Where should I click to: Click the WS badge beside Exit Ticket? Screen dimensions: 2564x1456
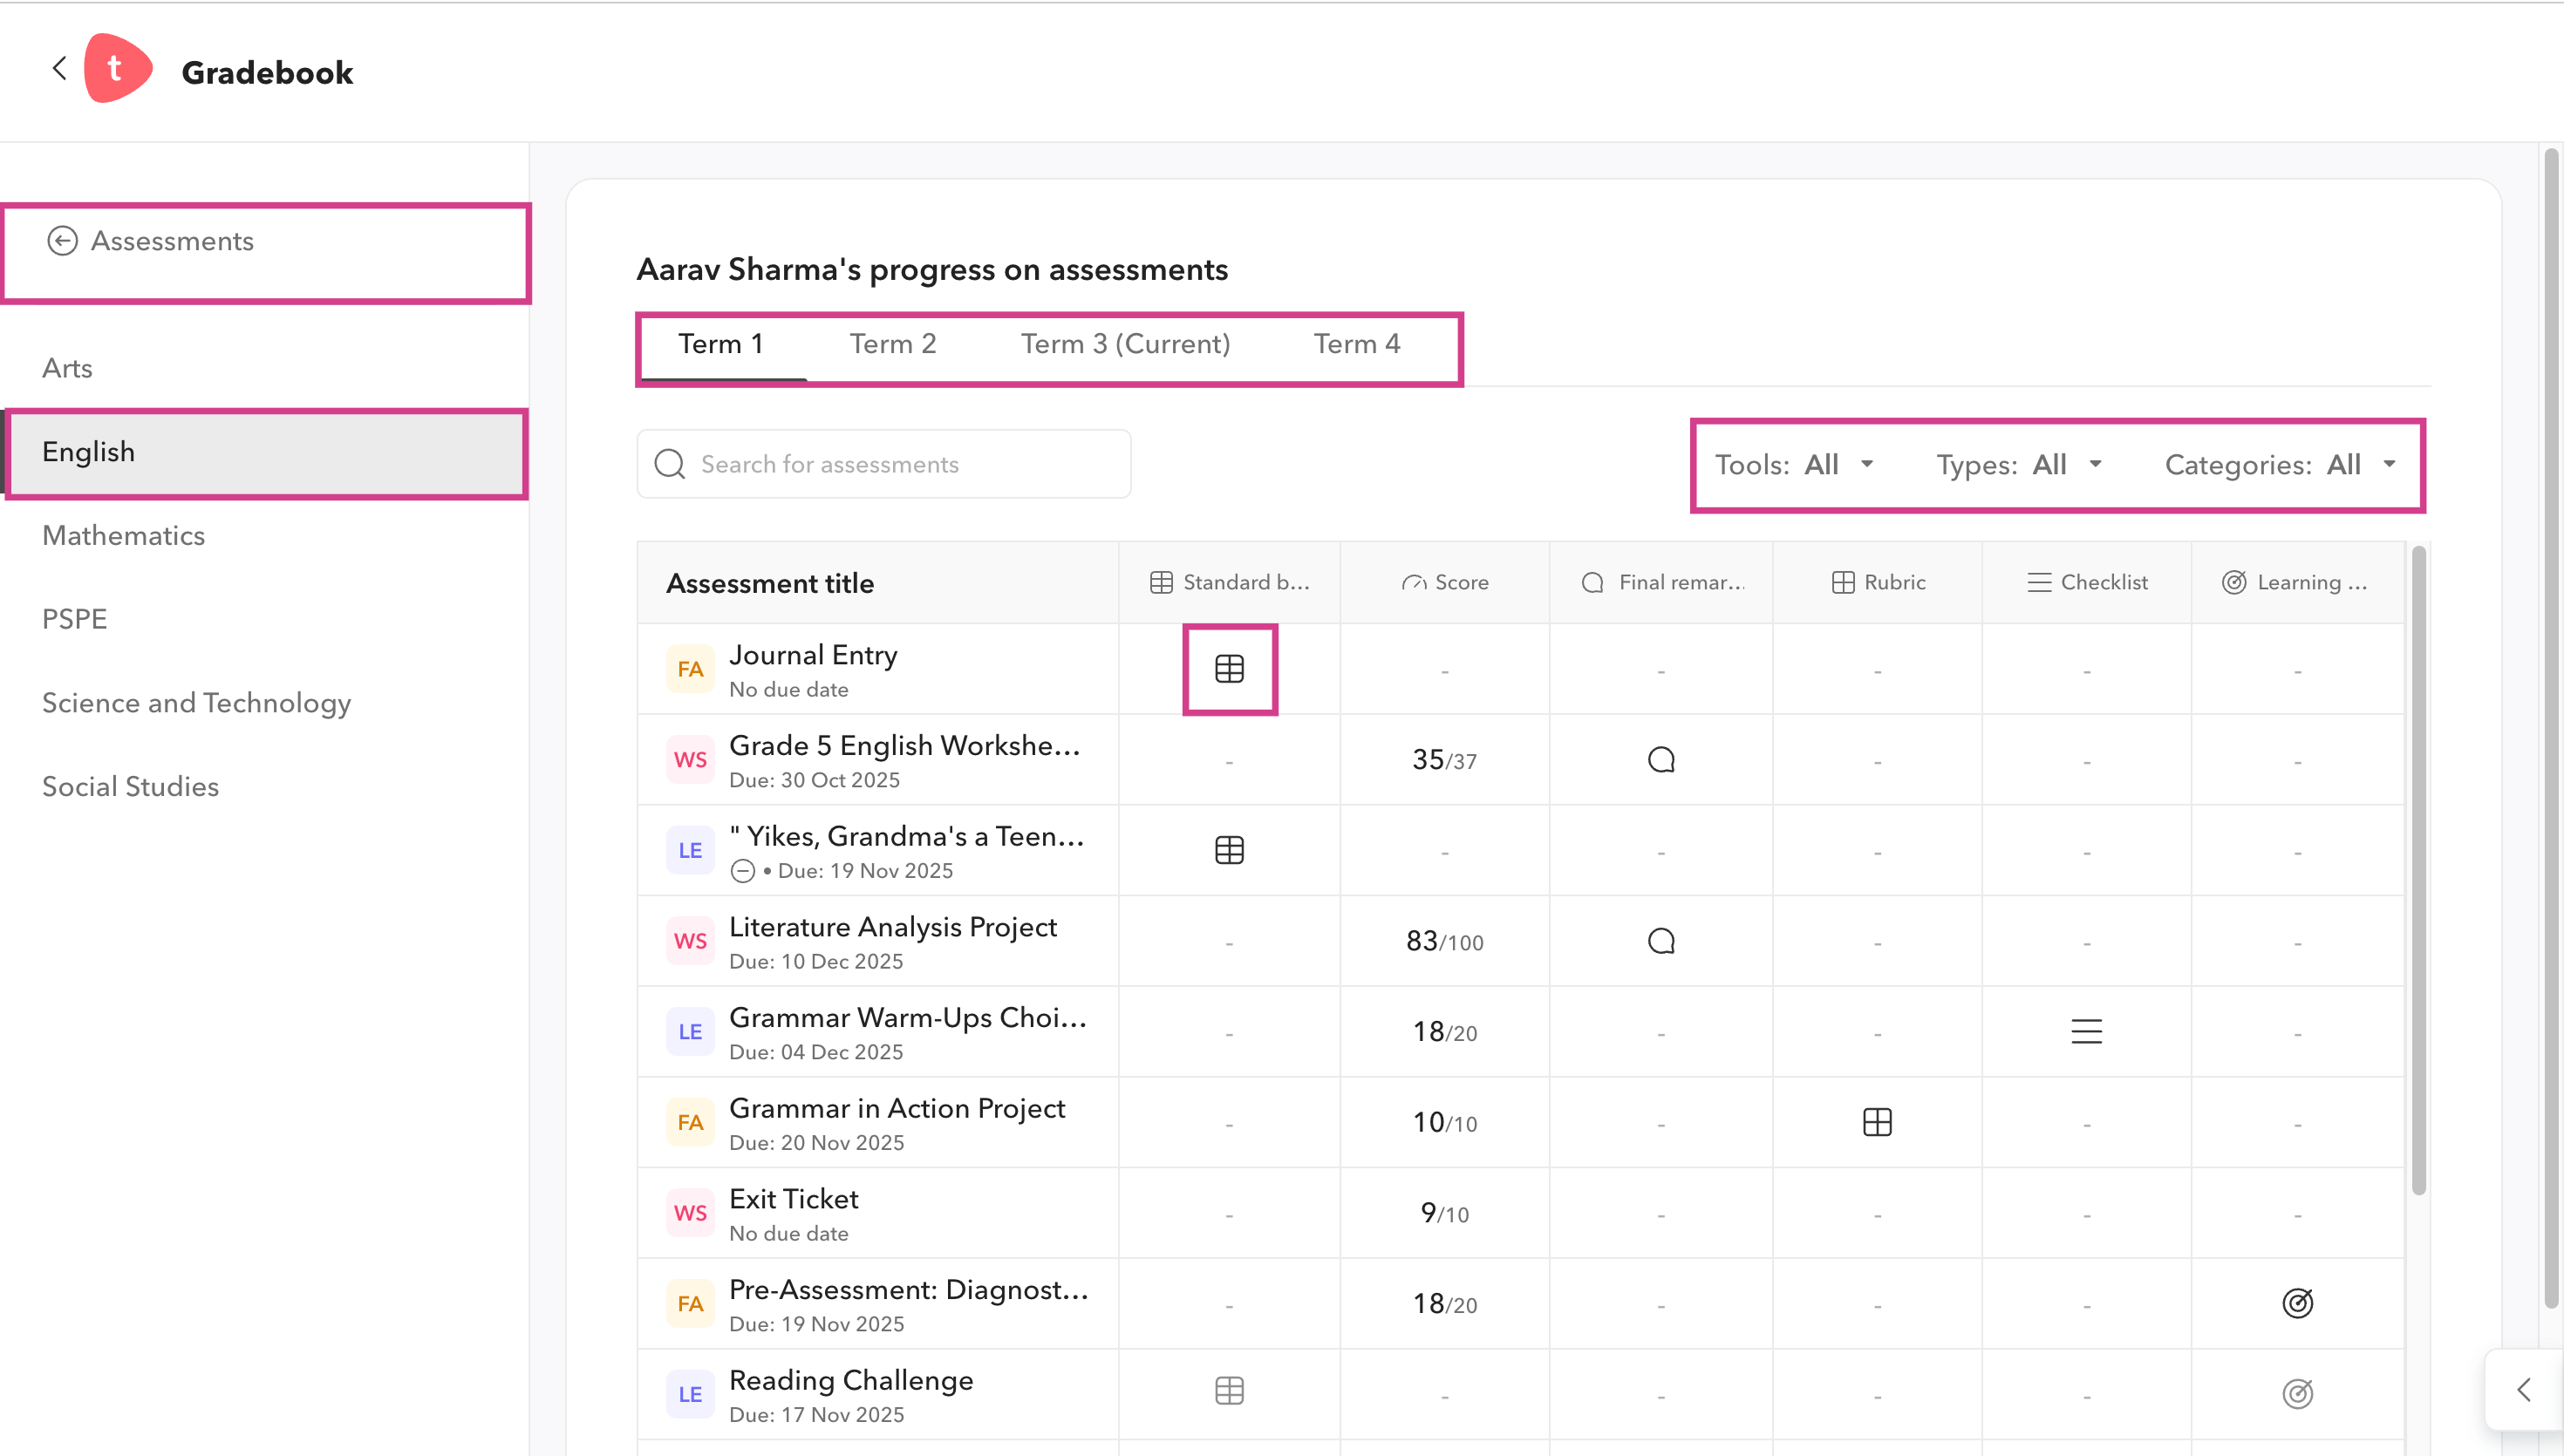[690, 1213]
